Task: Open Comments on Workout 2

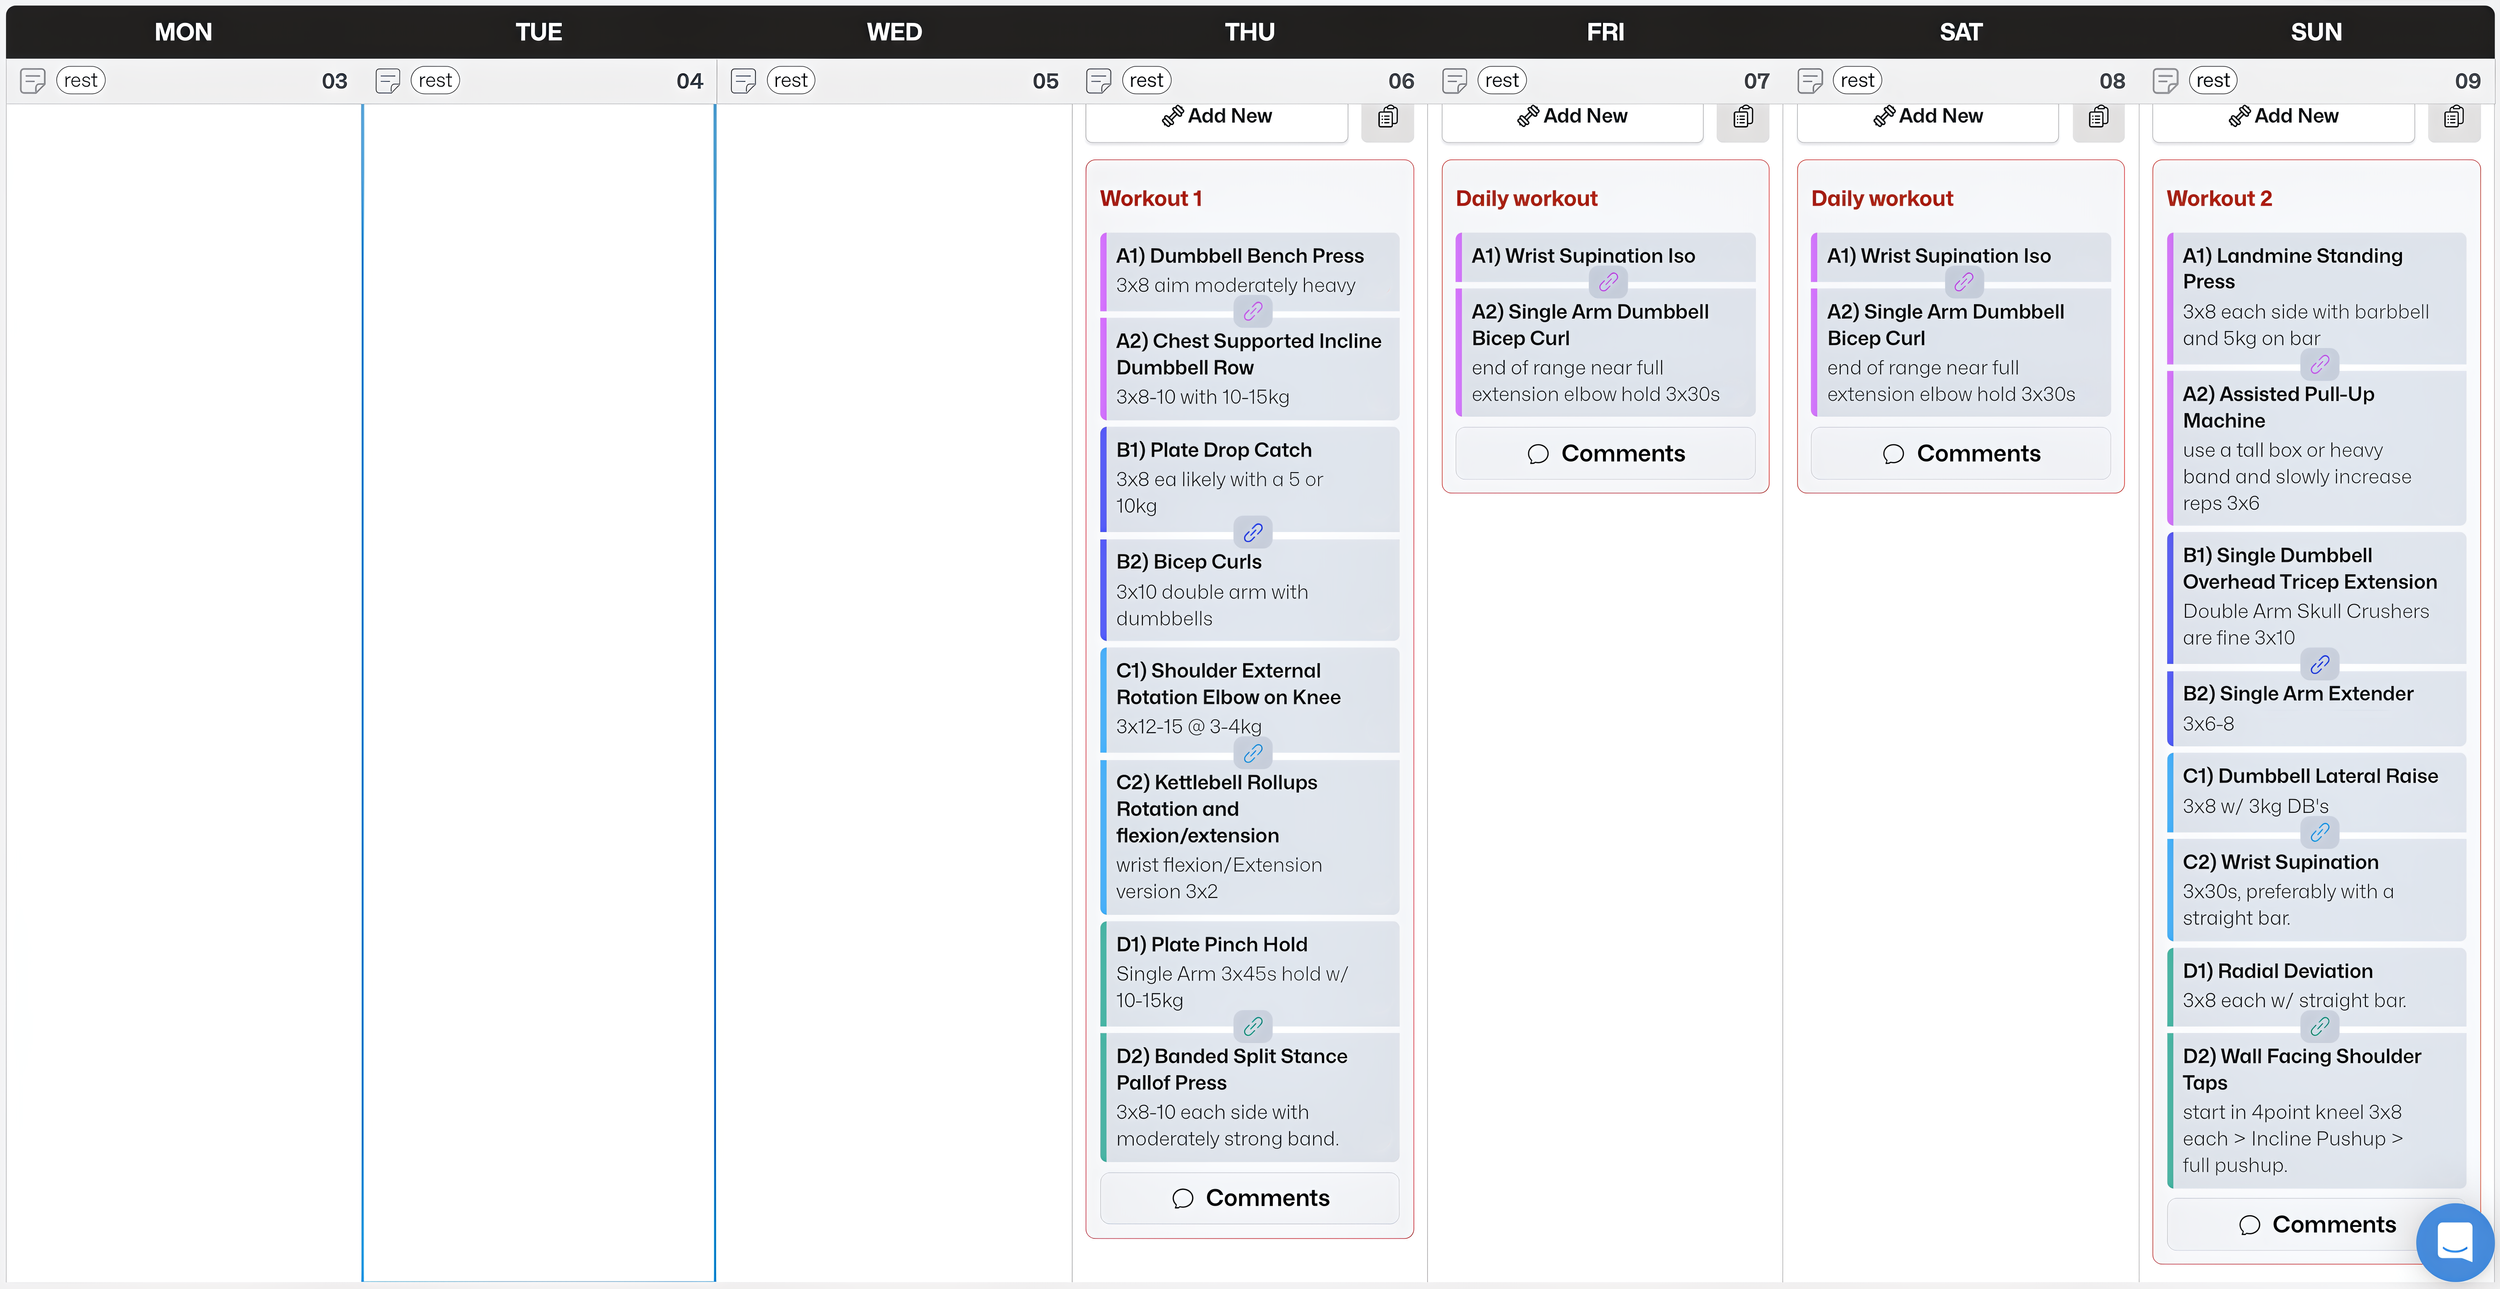Action: [x=2316, y=1225]
